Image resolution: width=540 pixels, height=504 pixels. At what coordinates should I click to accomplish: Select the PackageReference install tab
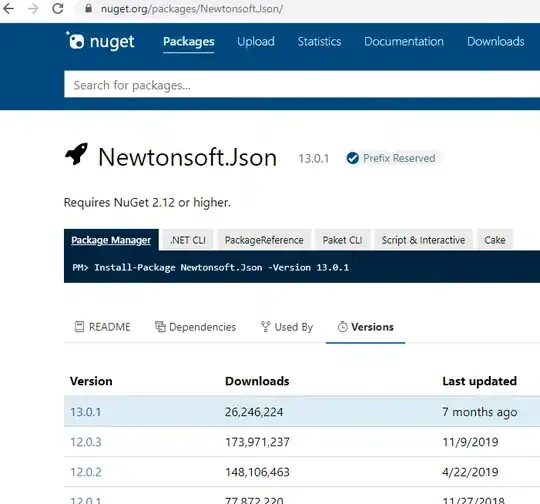264,240
